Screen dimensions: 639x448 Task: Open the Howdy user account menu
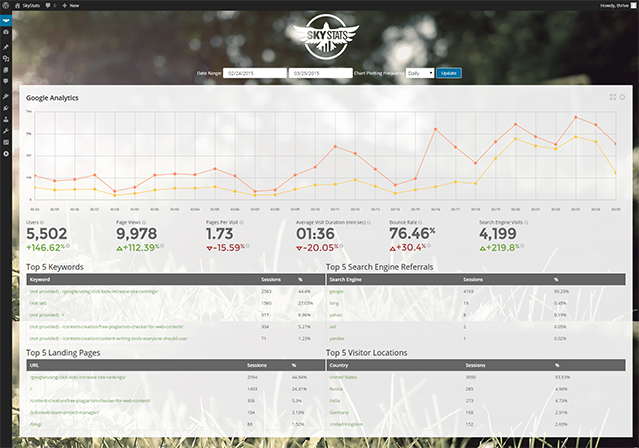pos(617,5)
